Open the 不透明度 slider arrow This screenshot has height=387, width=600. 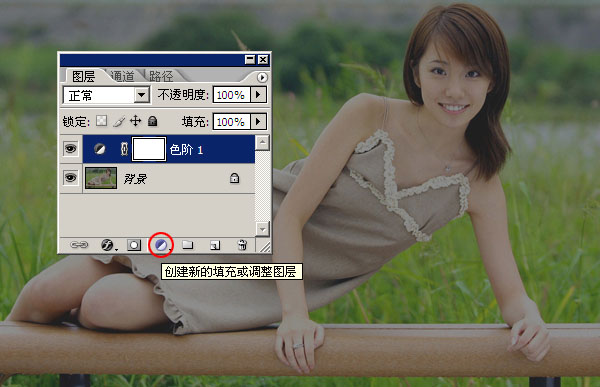pyautogui.click(x=258, y=94)
